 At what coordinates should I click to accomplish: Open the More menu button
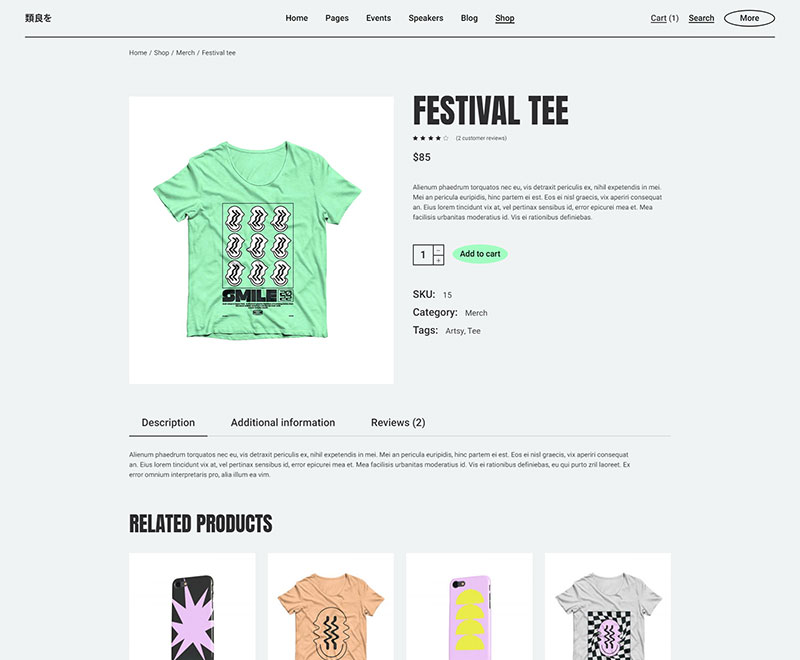(x=749, y=18)
